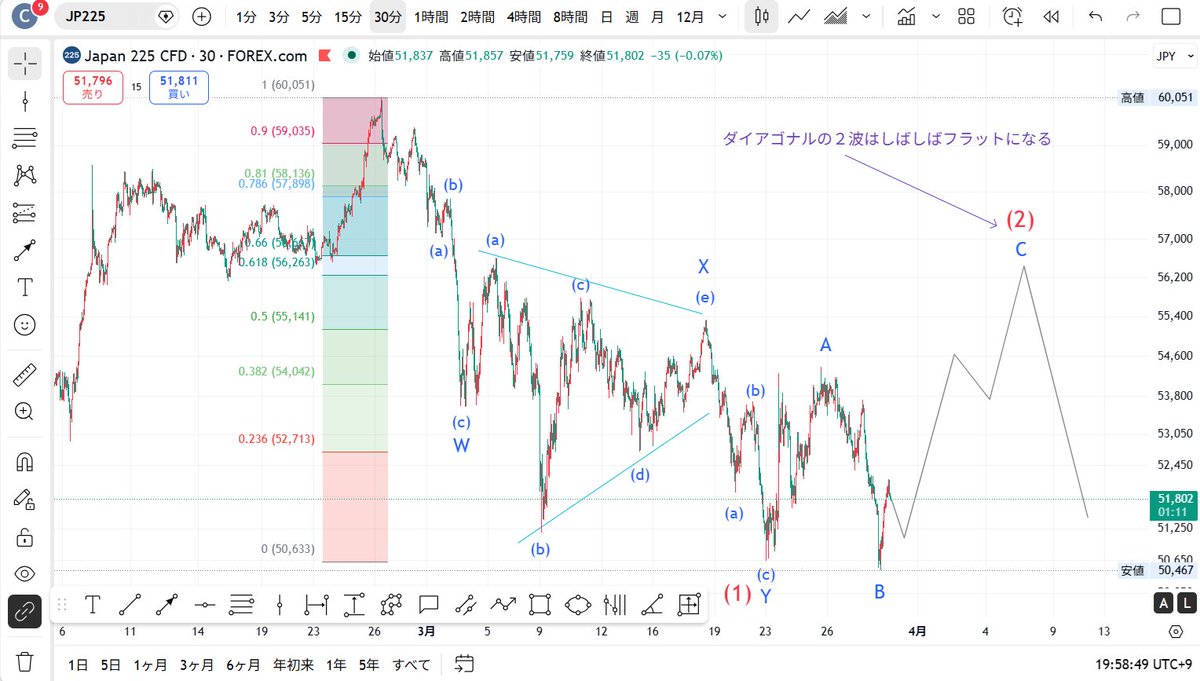Toggle stay in drawing mode
The height and width of the screenshot is (681, 1200).
pos(25,498)
